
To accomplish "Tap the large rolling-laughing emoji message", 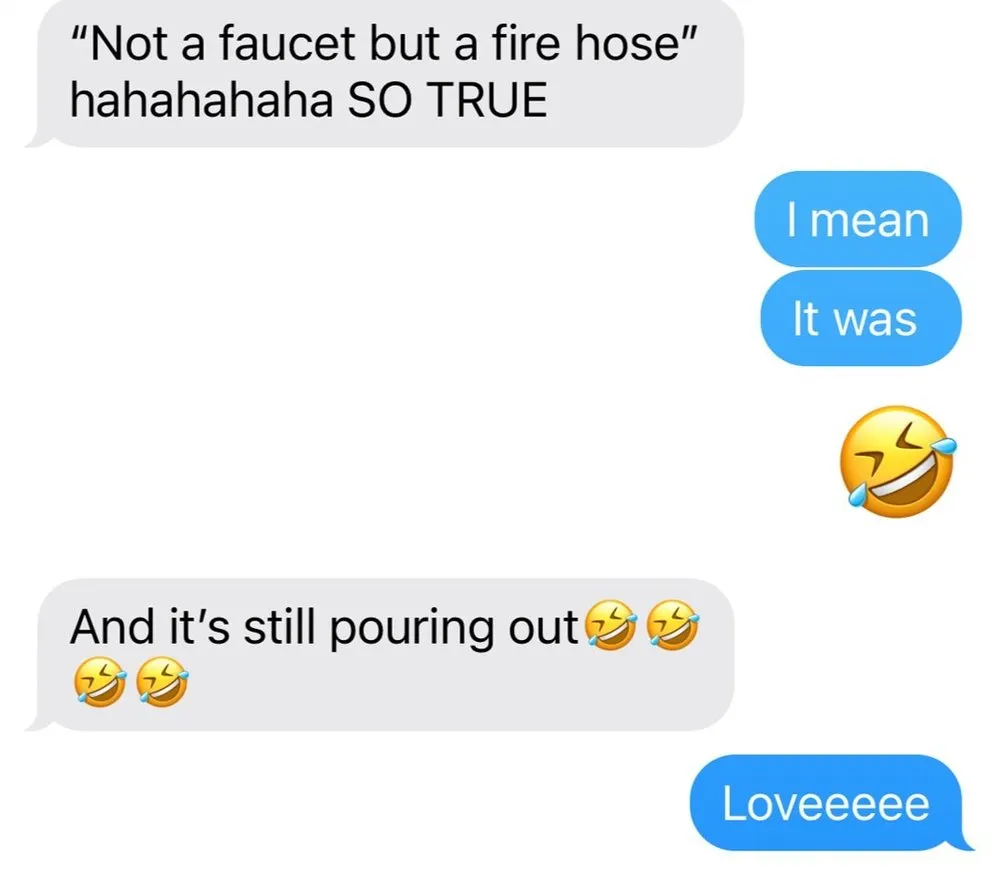I will [x=898, y=462].
